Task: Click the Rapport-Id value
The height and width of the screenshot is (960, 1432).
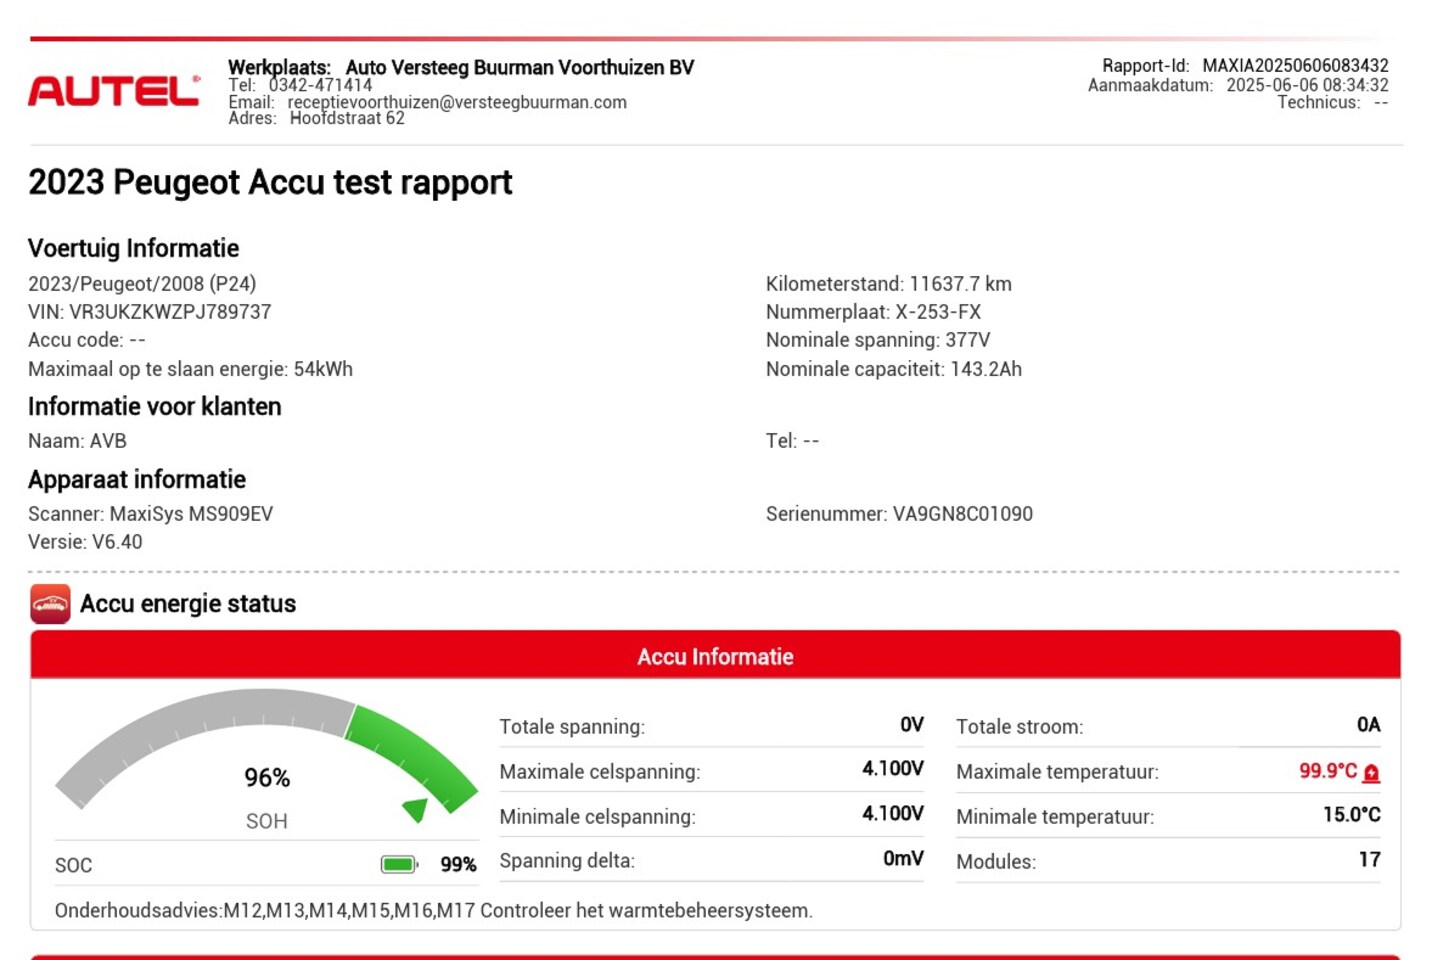Action: pyautogui.click(x=1295, y=66)
